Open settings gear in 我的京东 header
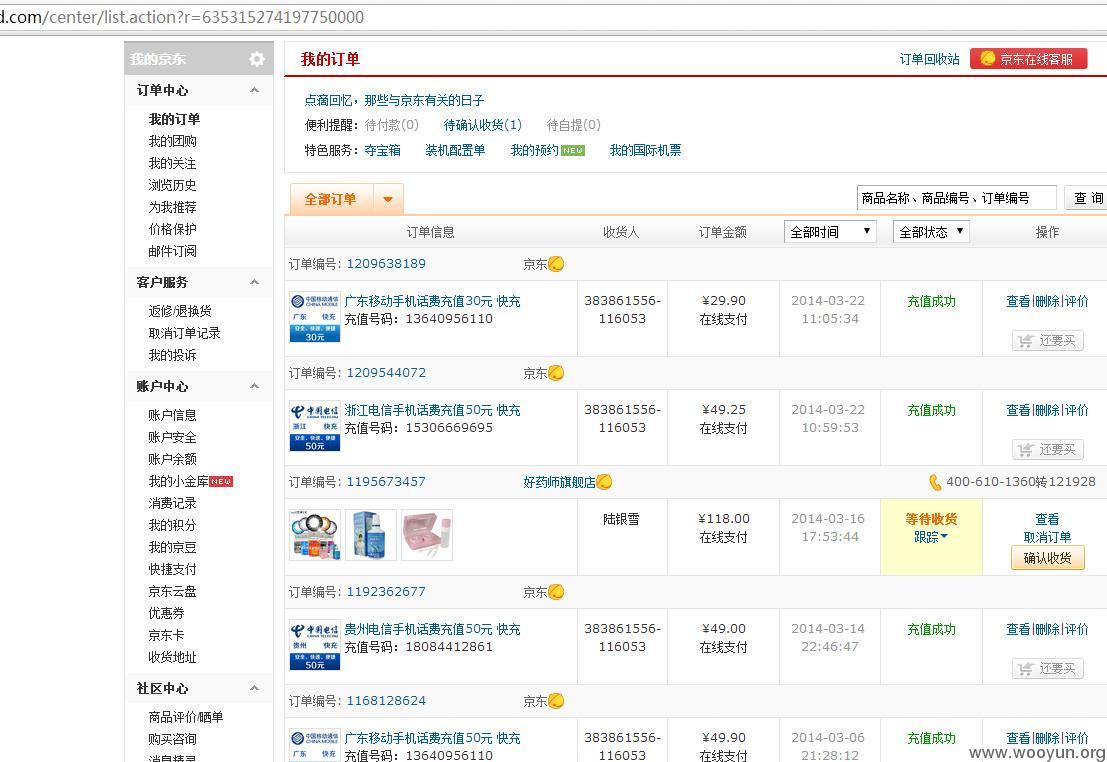1107x762 pixels. coord(257,59)
